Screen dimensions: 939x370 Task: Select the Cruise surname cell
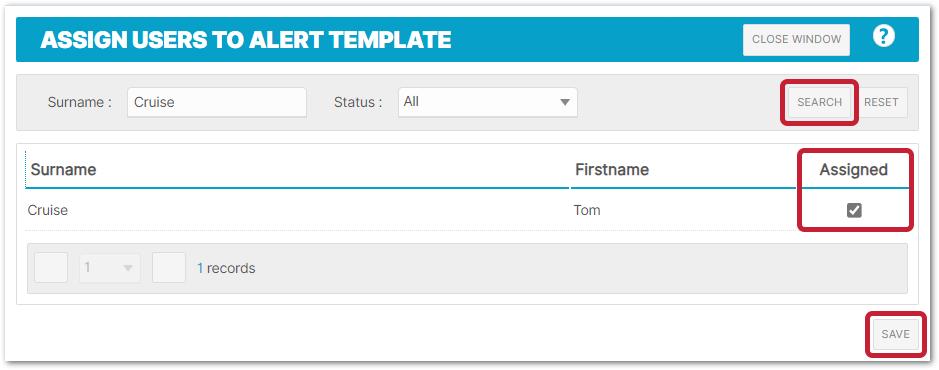(x=48, y=210)
